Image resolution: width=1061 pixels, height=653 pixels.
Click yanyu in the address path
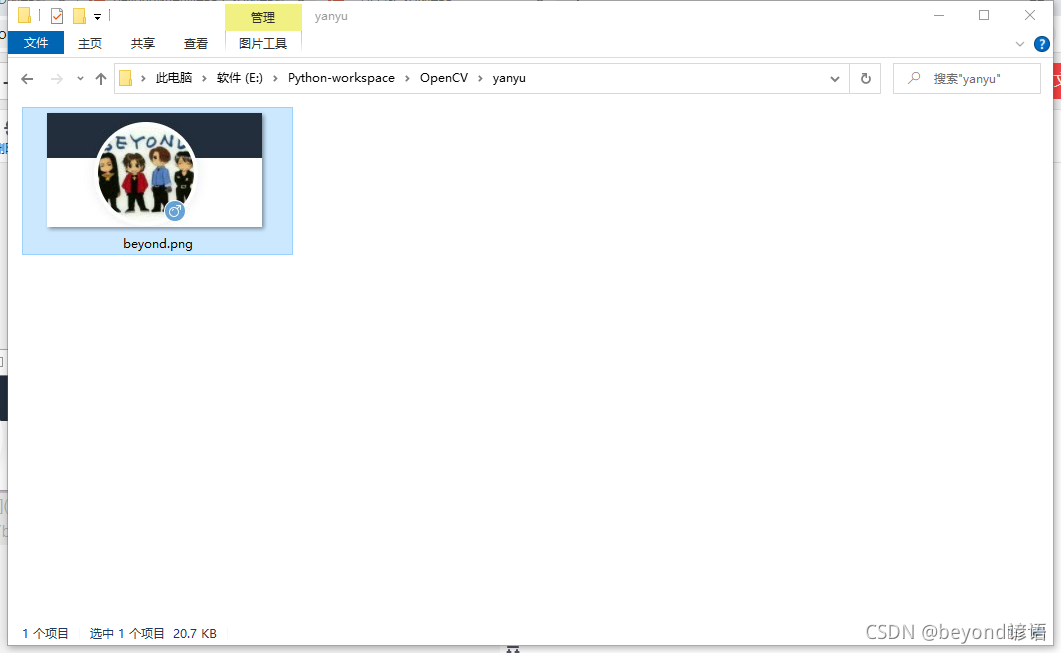[509, 78]
